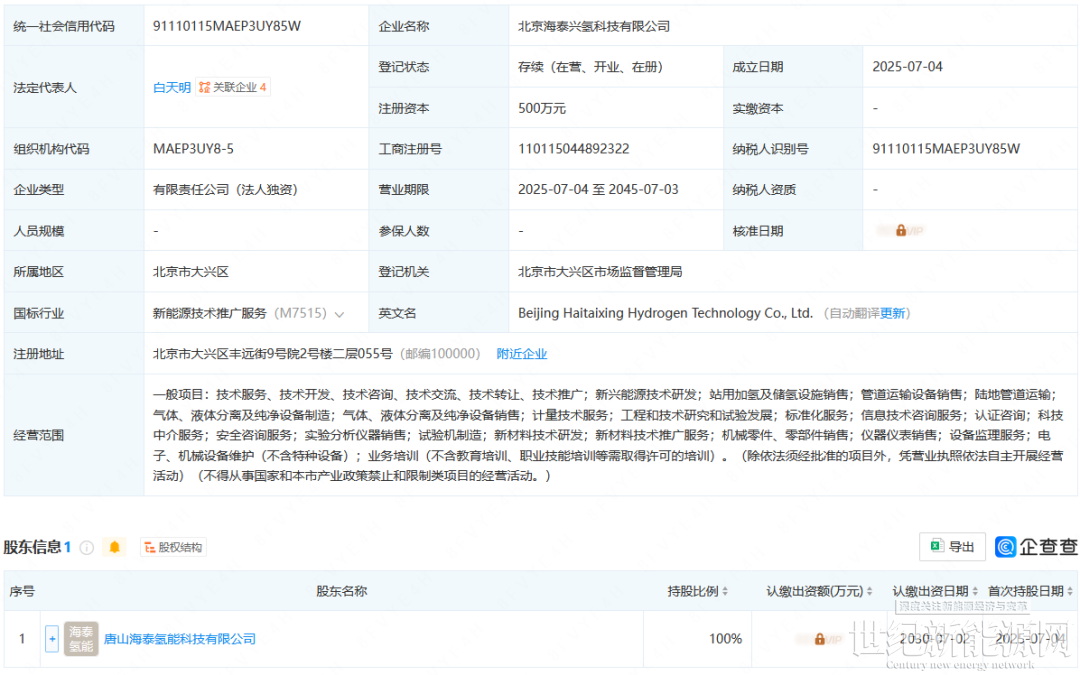The width and height of the screenshot is (1080, 675).
Task: Click the 股东信息 section heading
Action: [x=33, y=547]
